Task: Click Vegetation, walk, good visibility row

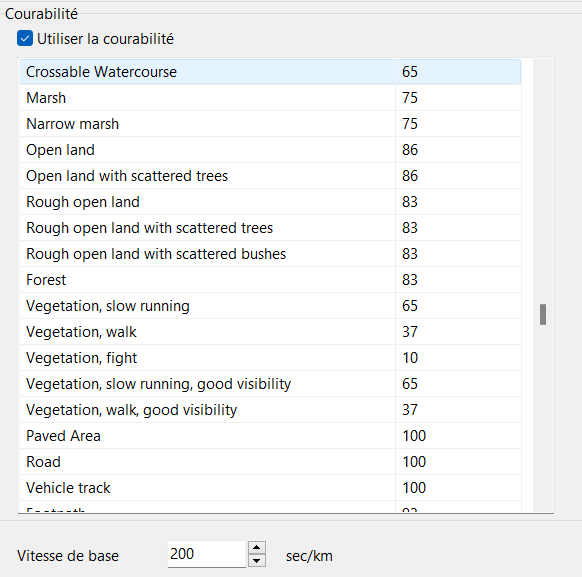Action: (270, 409)
